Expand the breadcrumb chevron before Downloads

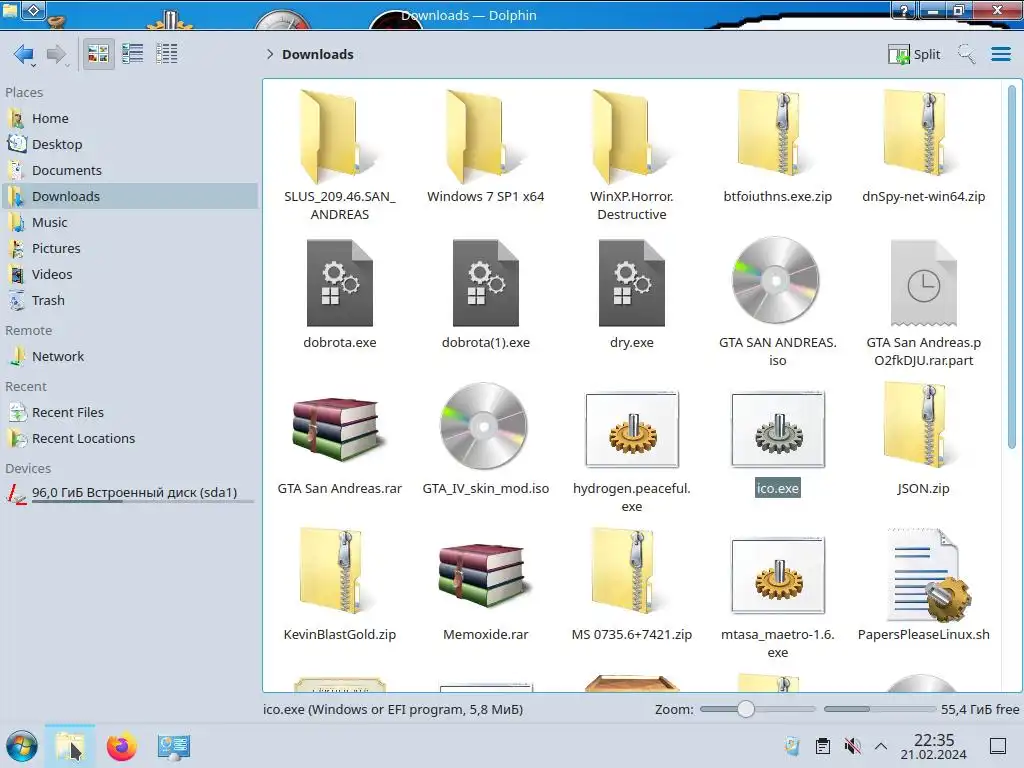click(270, 54)
